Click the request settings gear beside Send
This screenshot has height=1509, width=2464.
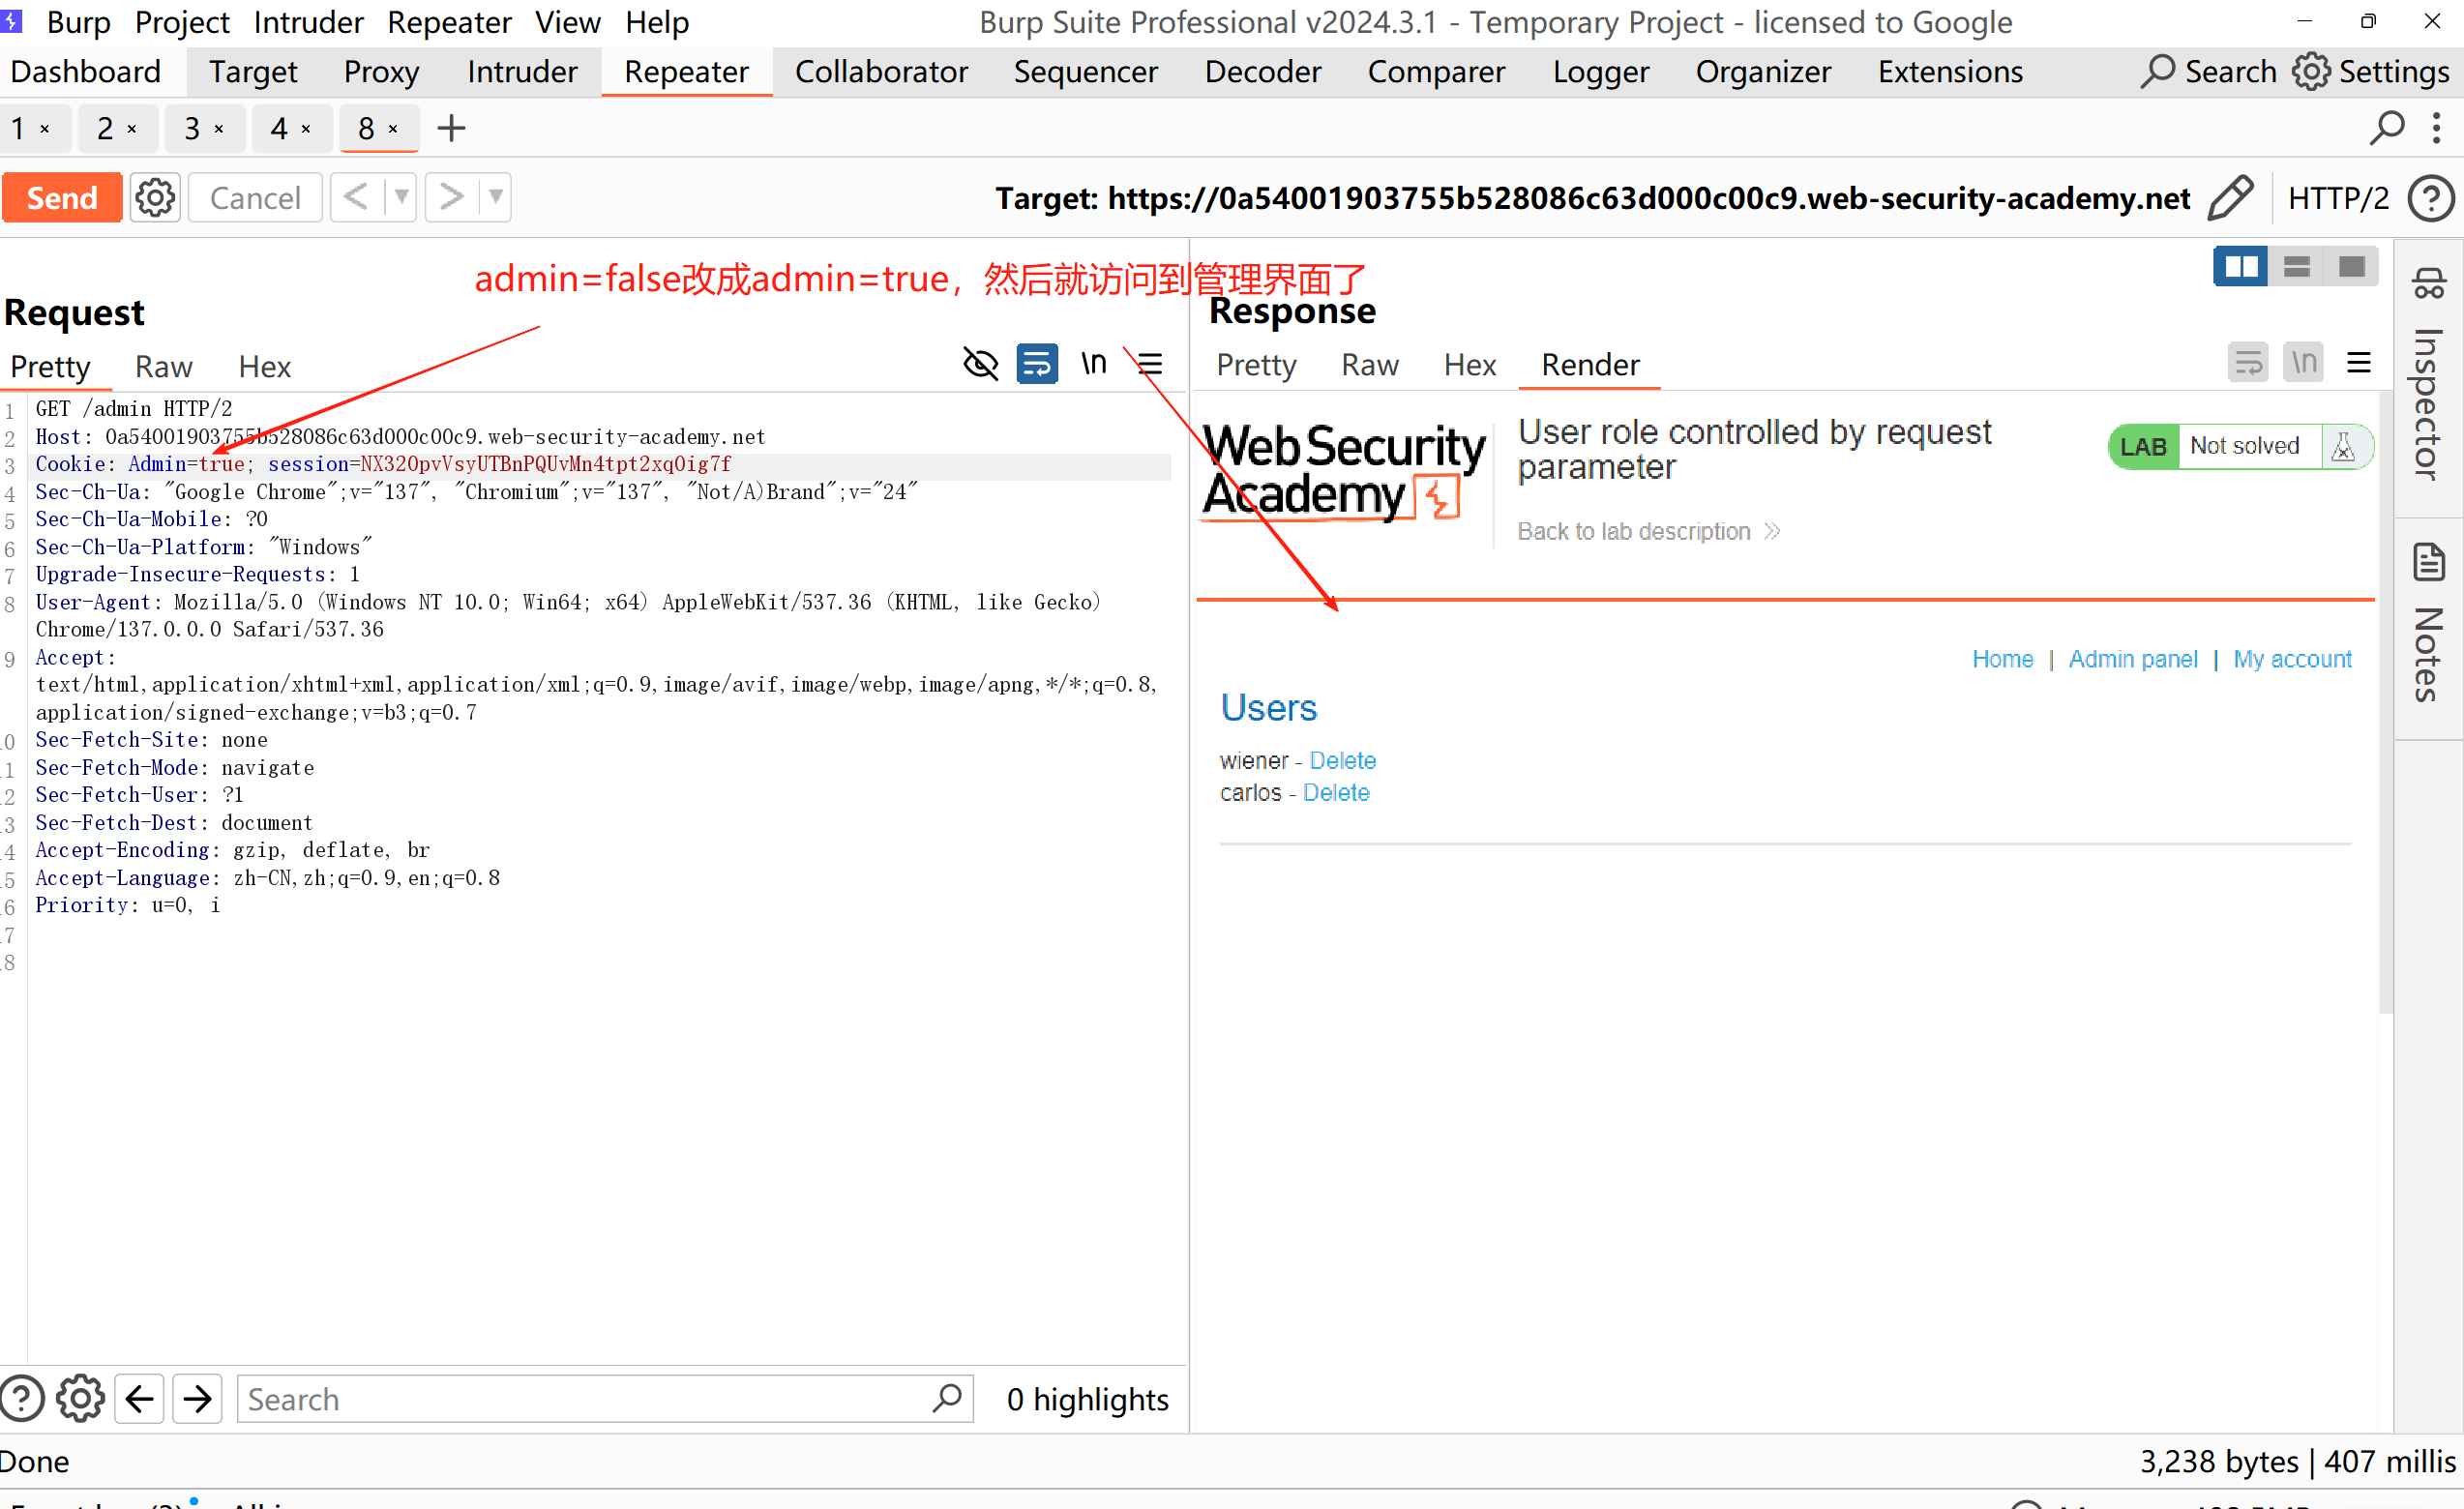(x=155, y=198)
